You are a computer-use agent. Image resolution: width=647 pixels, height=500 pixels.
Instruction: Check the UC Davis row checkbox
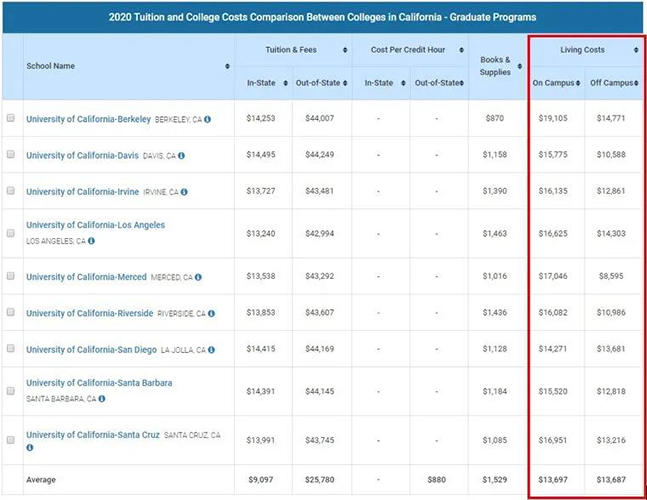click(x=11, y=154)
